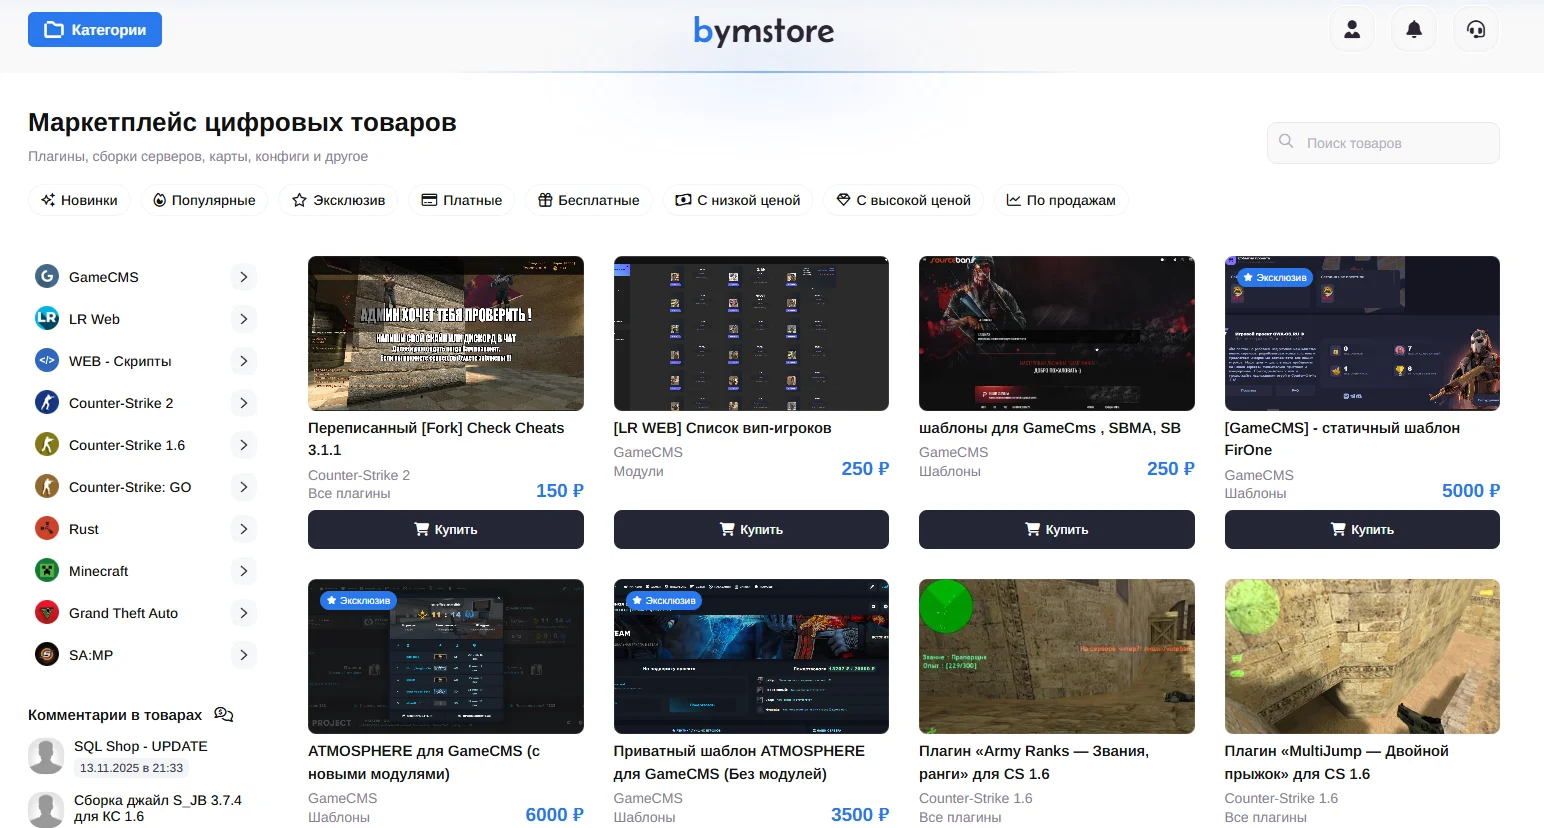Buy [GameCMS] статичный шаблон FirOne
1544x828 pixels.
coord(1362,529)
